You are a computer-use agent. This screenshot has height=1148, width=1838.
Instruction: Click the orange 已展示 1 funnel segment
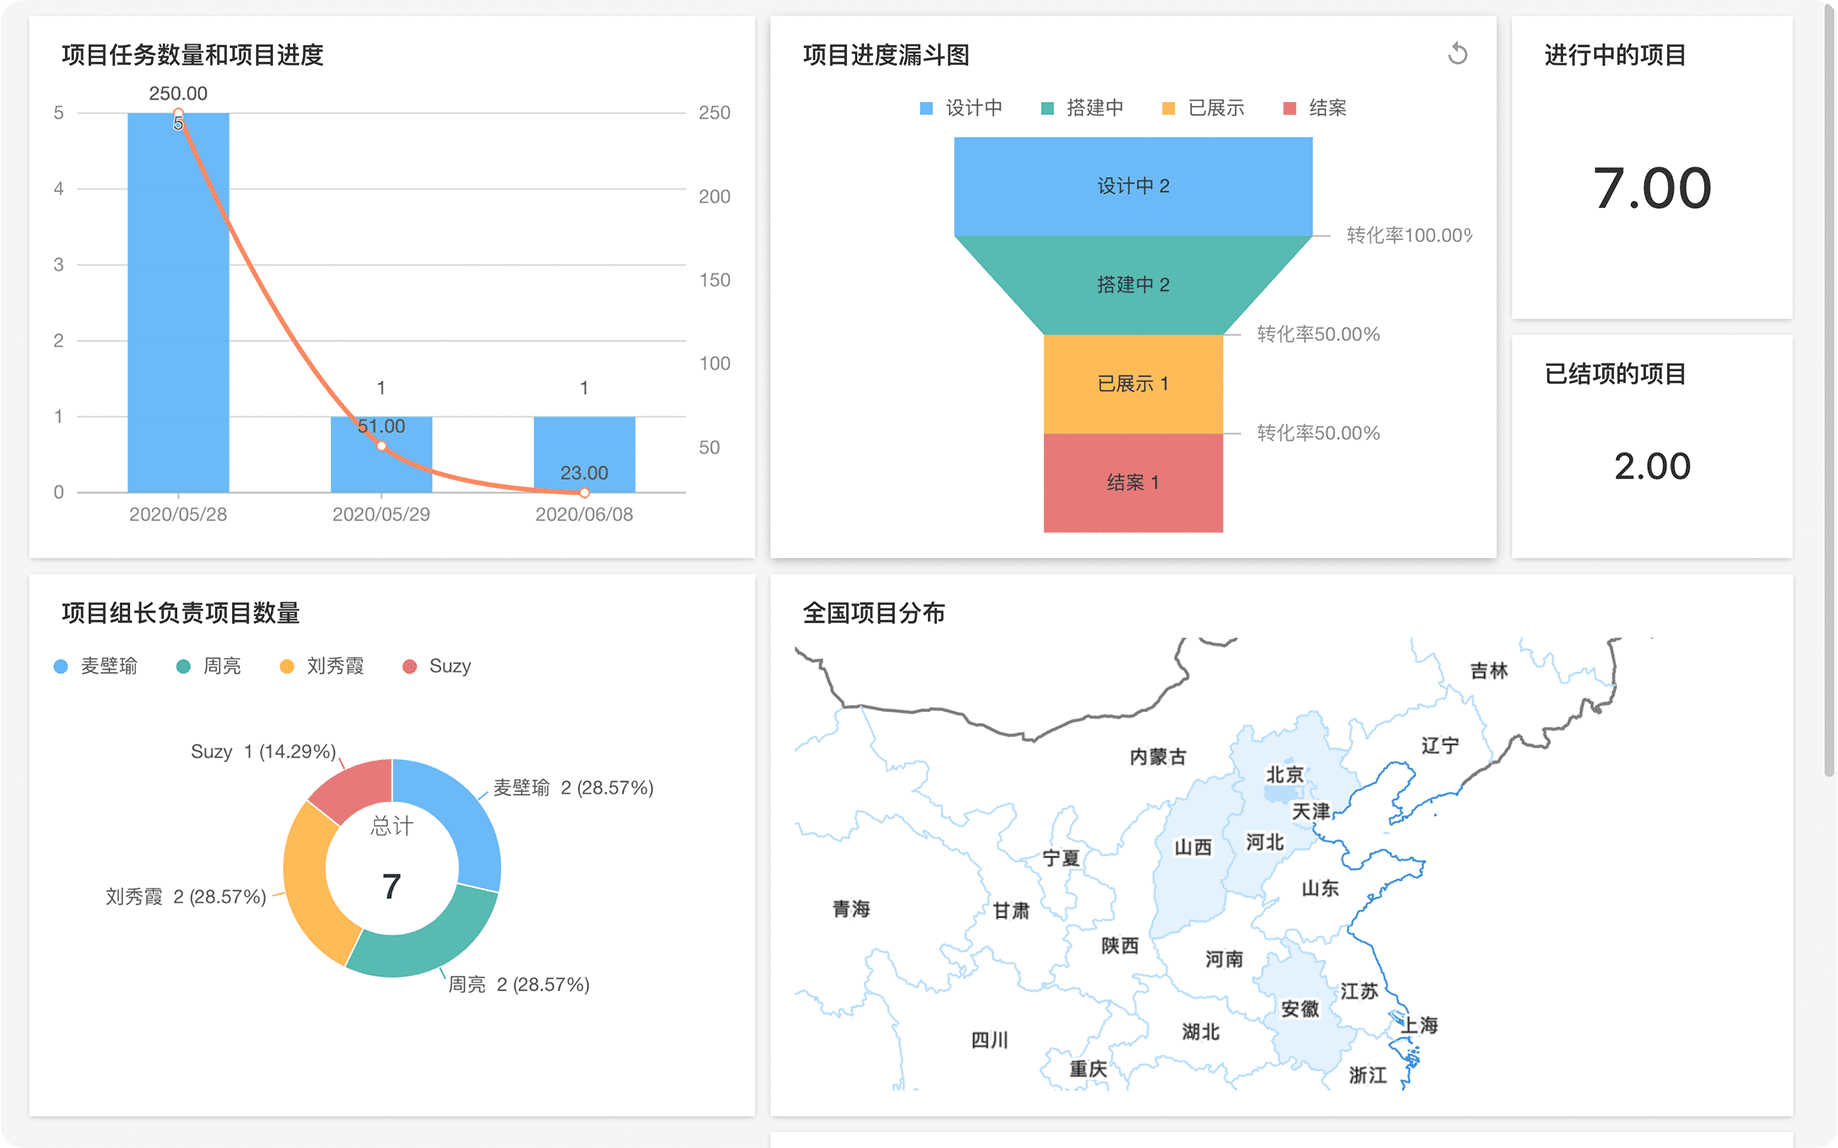(1132, 384)
